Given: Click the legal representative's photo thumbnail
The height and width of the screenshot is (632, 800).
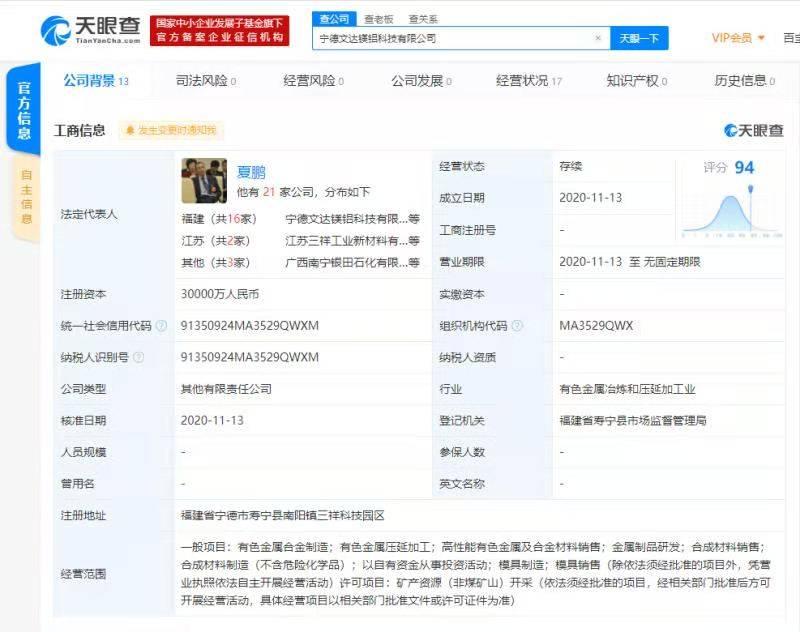Looking at the screenshot, I should pyautogui.click(x=204, y=181).
